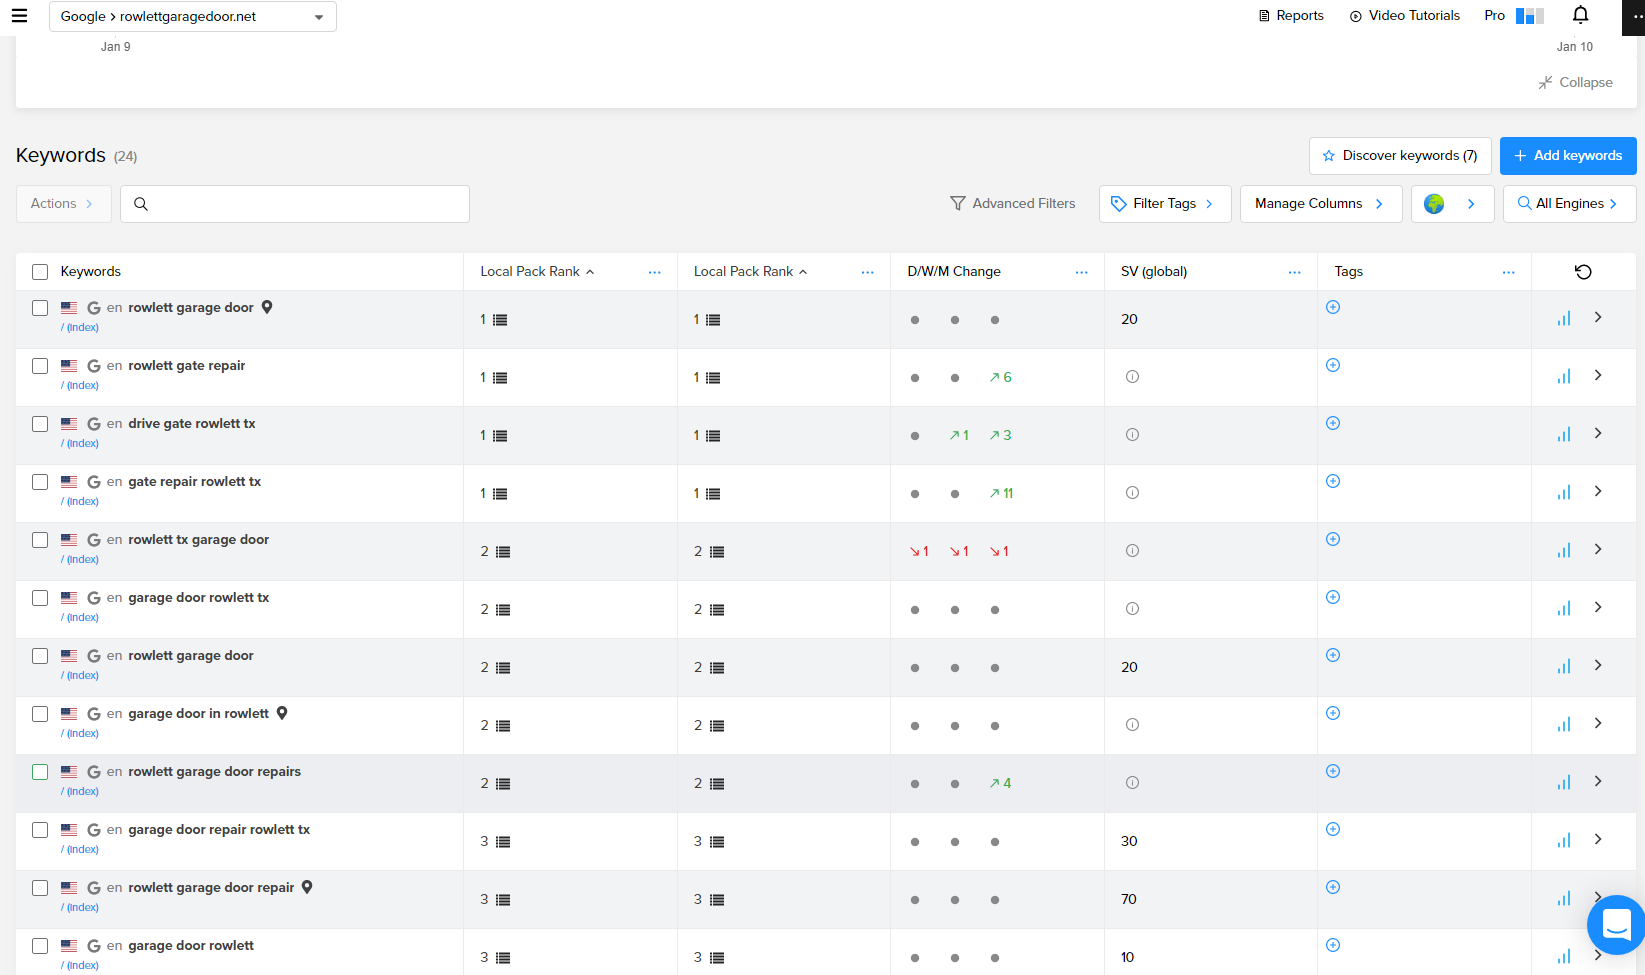Screen dimensions: 1645x975
Task: Open the hamburger menu
Action: (x=19, y=16)
